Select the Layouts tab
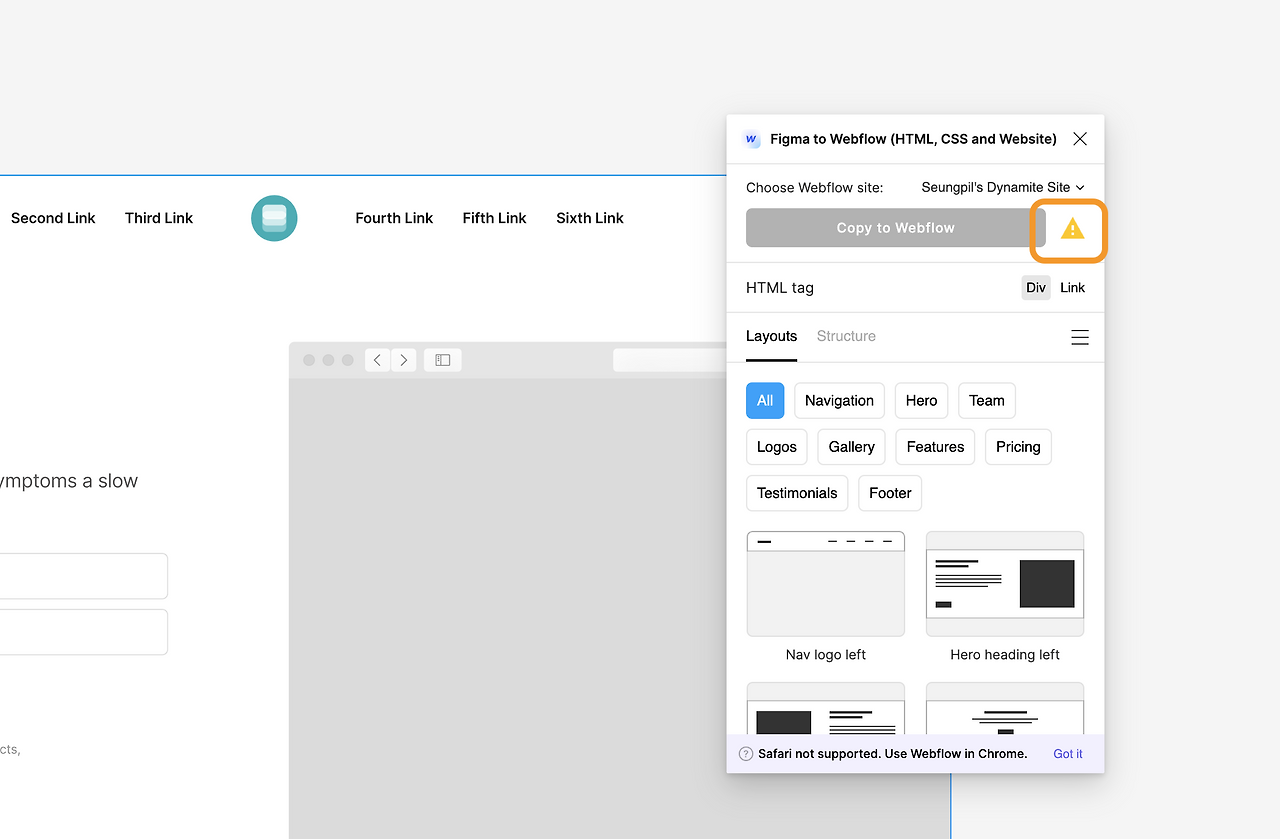Screen dimensions: 1280x839 point(771,336)
